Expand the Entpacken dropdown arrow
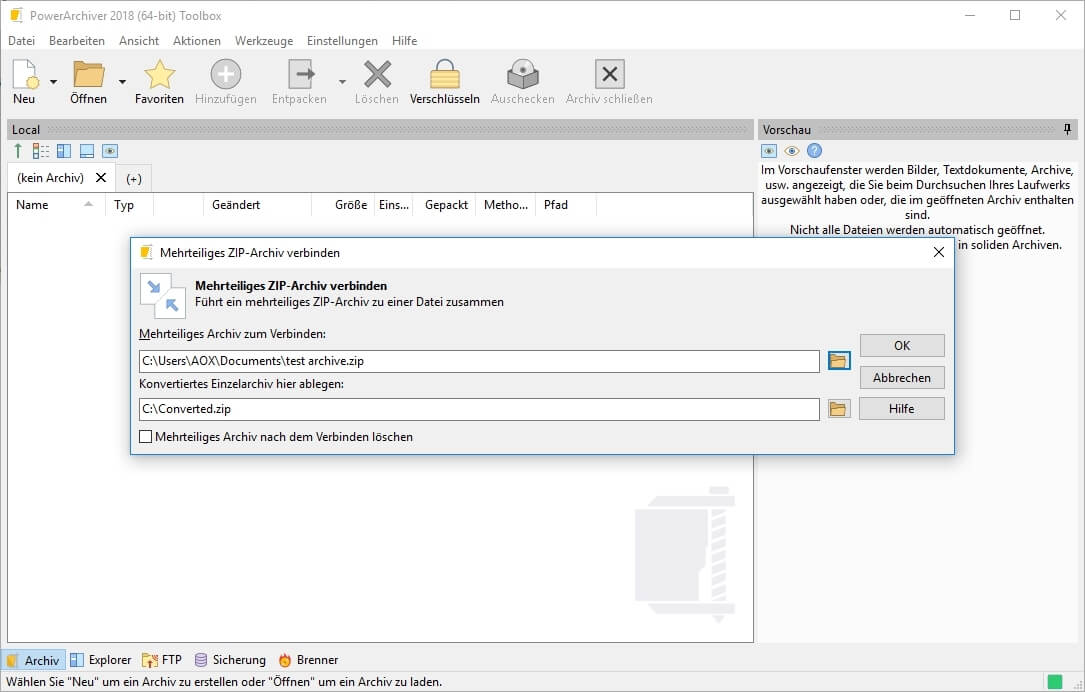The image size is (1085, 692). pos(342,82)
